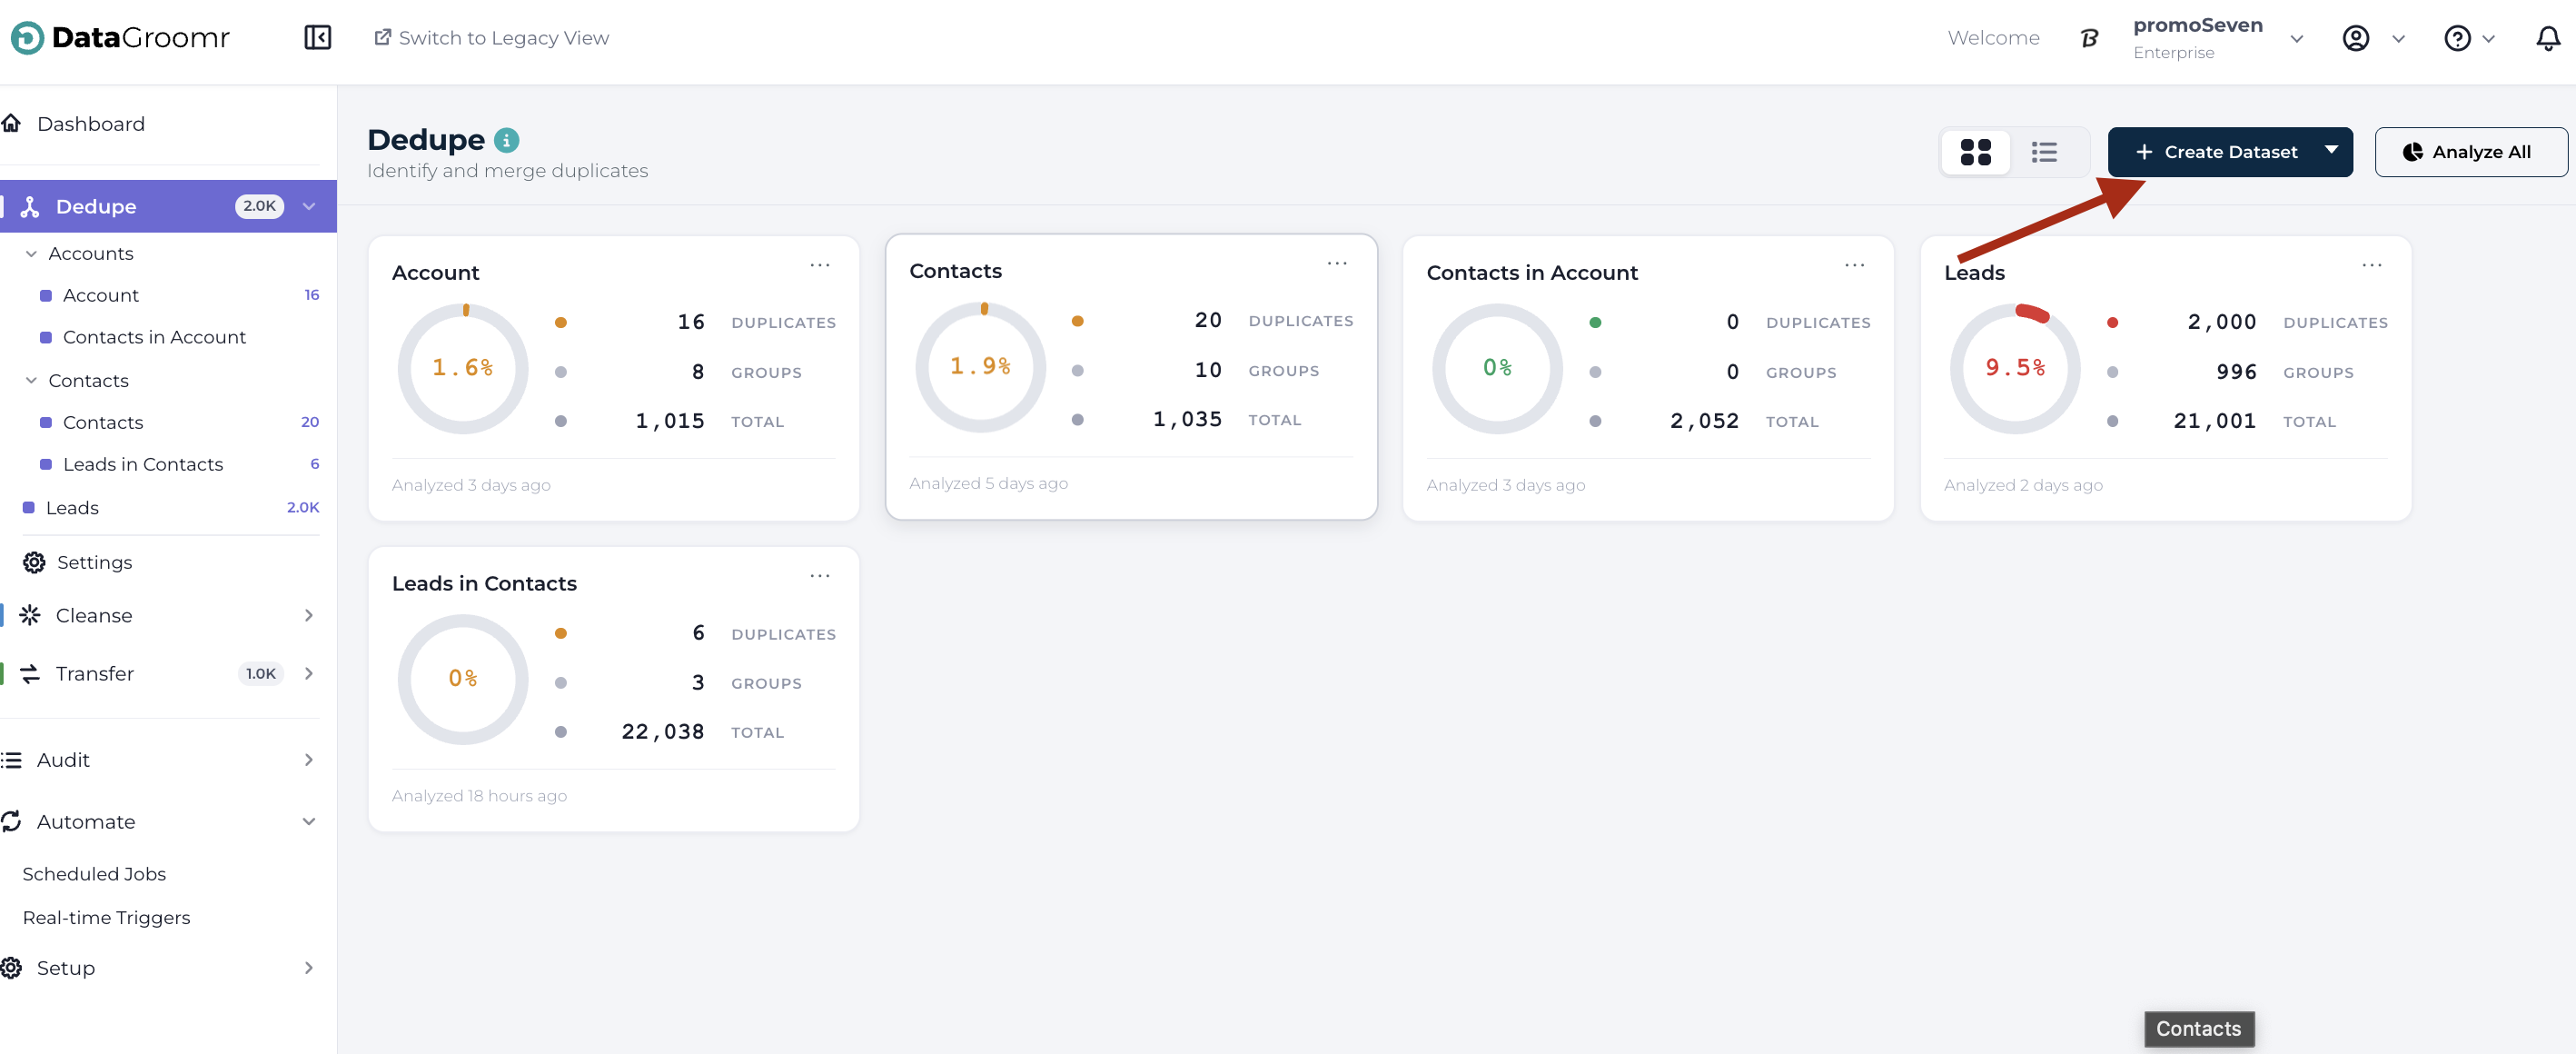Go to Dashboard in the sidebar
The image size is (2576, 1054).
(90, 124)
